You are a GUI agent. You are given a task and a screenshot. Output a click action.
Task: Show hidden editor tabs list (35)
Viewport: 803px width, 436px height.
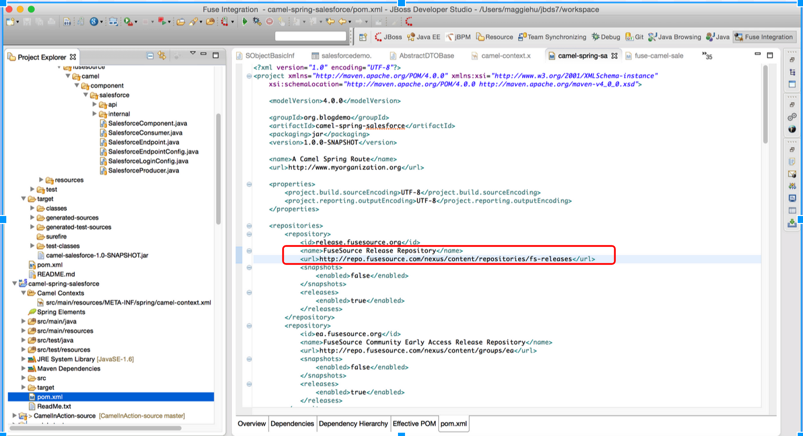[707, 55]
